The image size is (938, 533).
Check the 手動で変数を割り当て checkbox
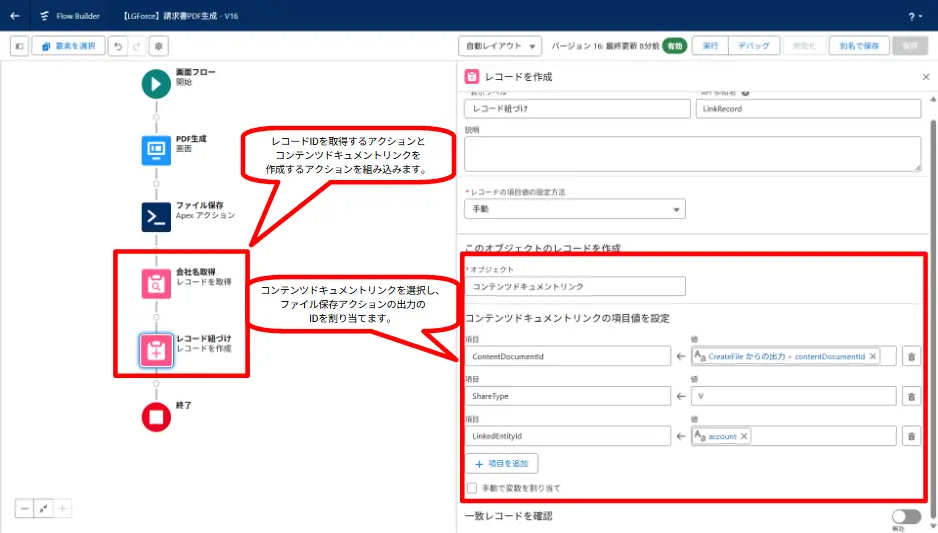(472, 488)
